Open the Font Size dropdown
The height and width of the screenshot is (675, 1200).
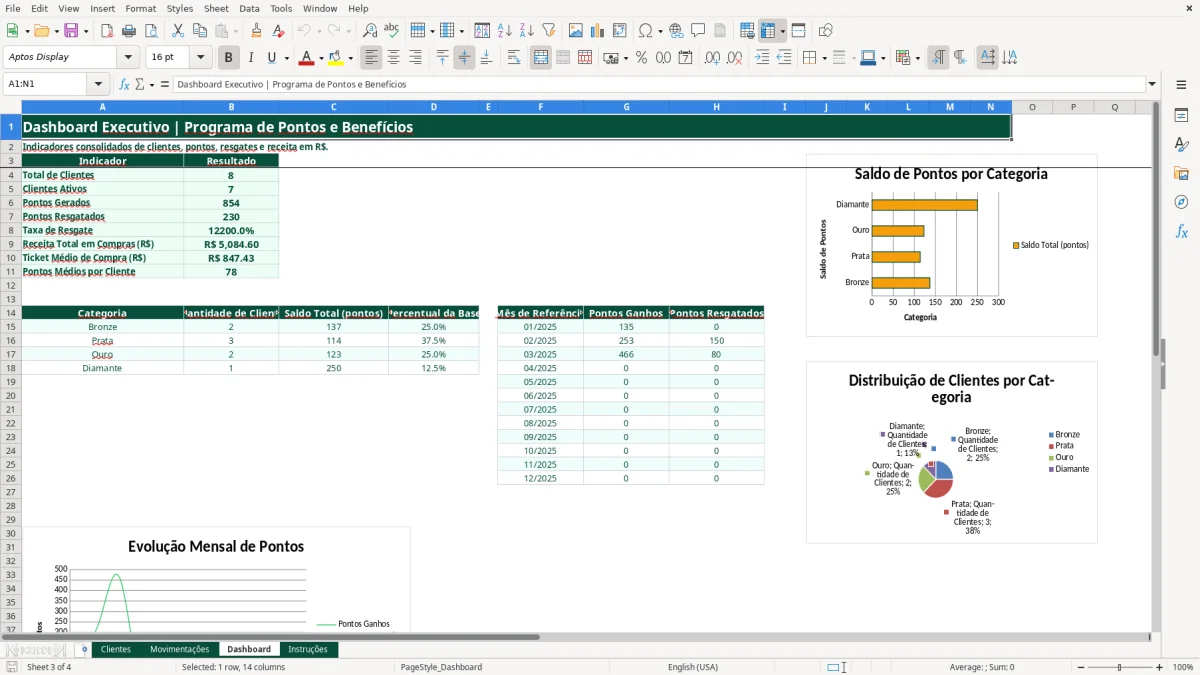(x=201, y=58)
